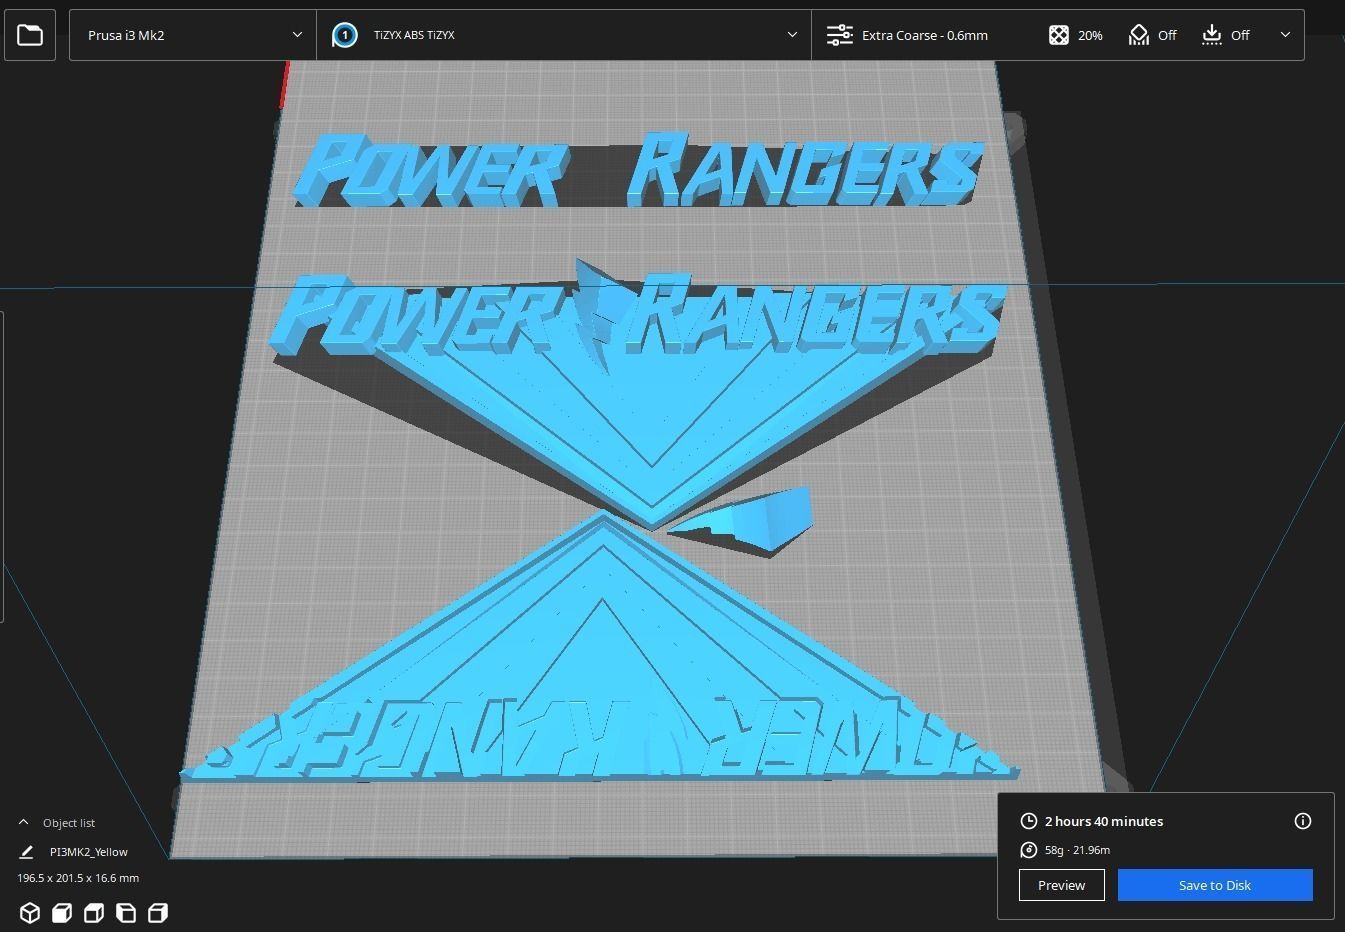Viewport: 1345px width, 932px height.
Task: Switch to right side view cube
Action: click(x=158, y=913)
